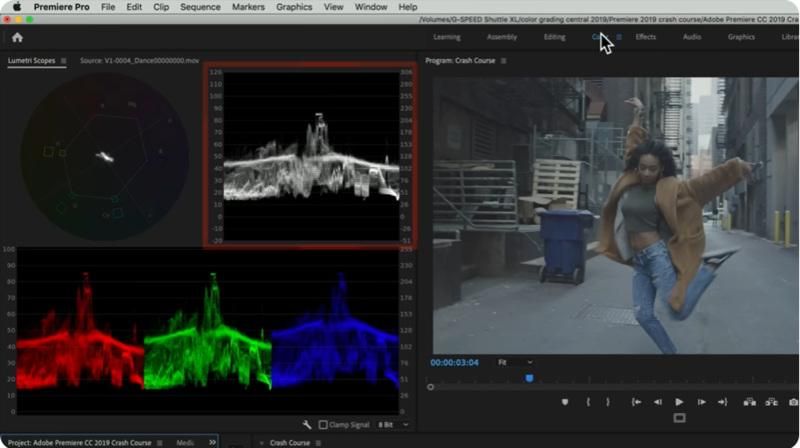Click the zoom scroll bar left handle

pos(431,387)
